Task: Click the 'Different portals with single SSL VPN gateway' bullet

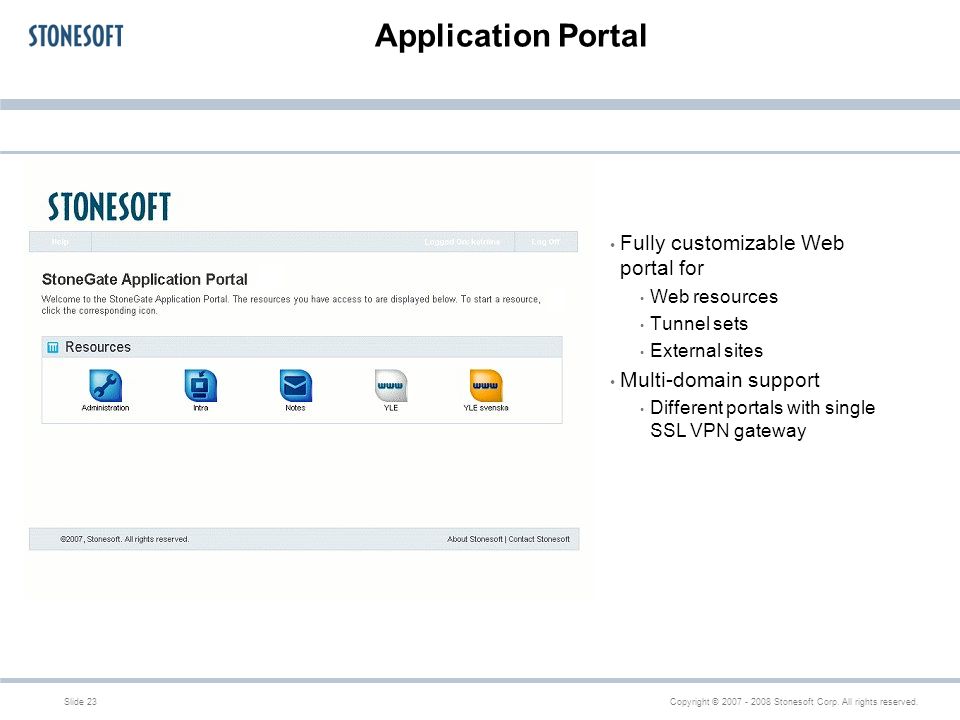Action: [762, 419]
